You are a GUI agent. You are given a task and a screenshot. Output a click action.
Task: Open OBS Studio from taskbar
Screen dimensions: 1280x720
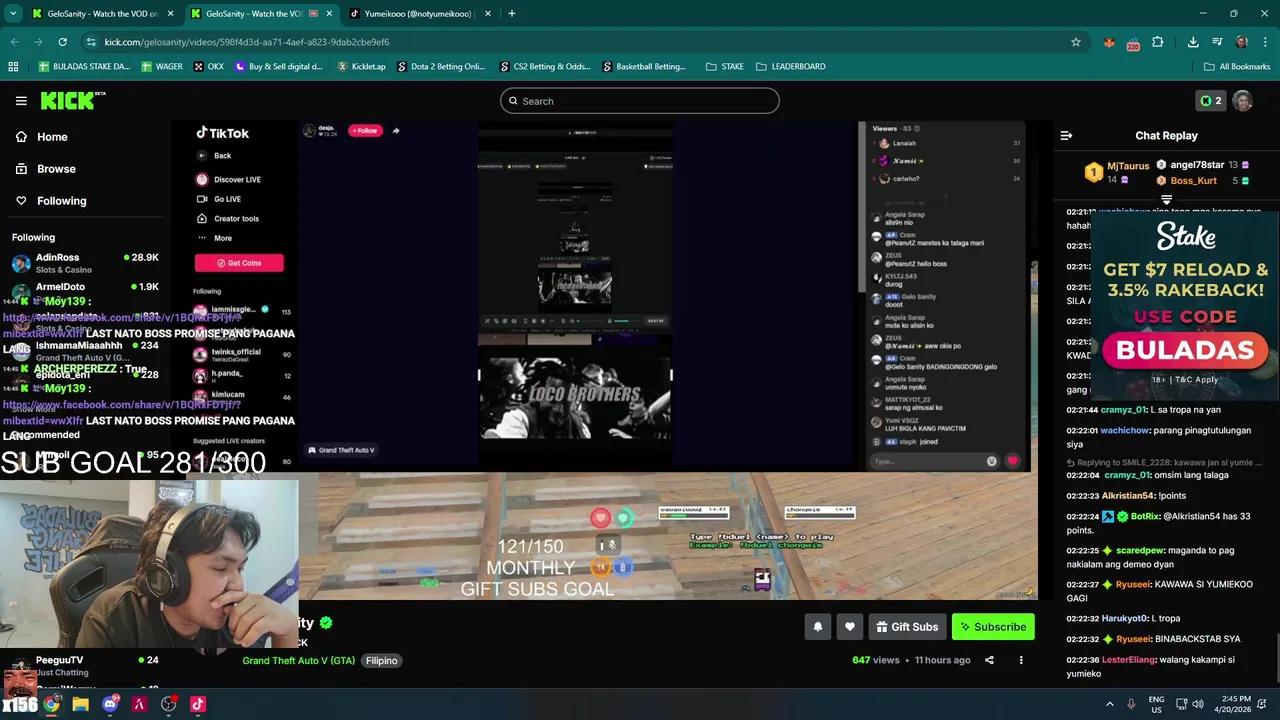(169, 704)
